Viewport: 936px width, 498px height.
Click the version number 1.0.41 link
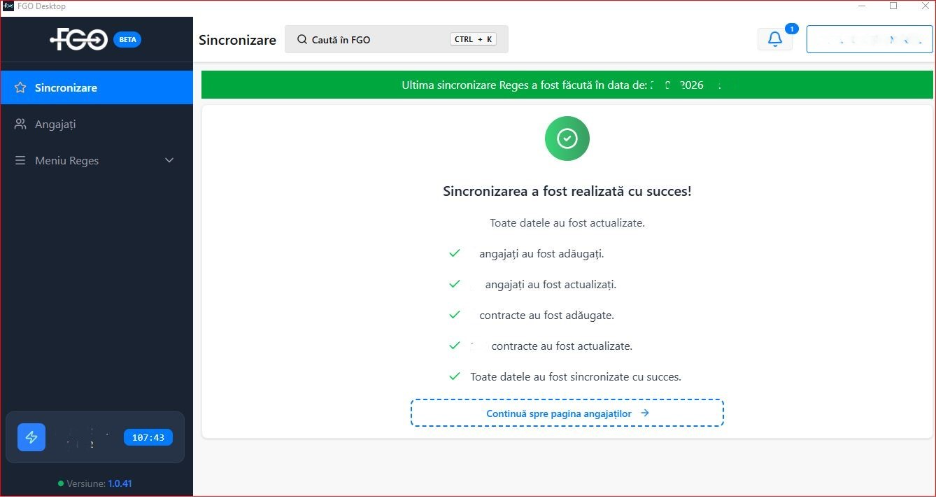[120, 483]
